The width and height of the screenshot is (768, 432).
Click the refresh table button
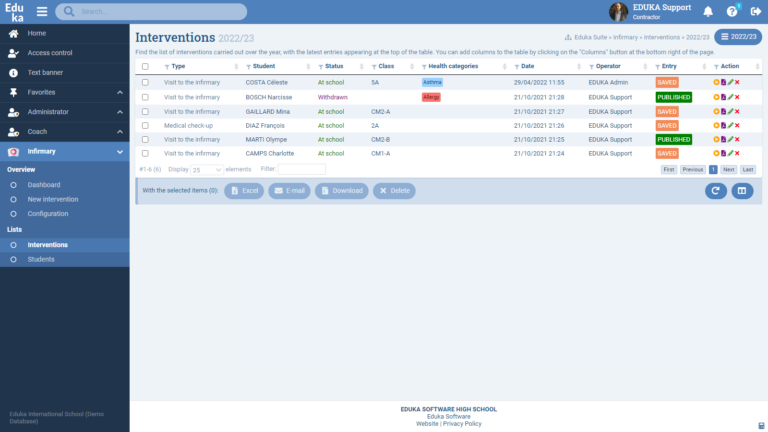(x=712, y=190)
